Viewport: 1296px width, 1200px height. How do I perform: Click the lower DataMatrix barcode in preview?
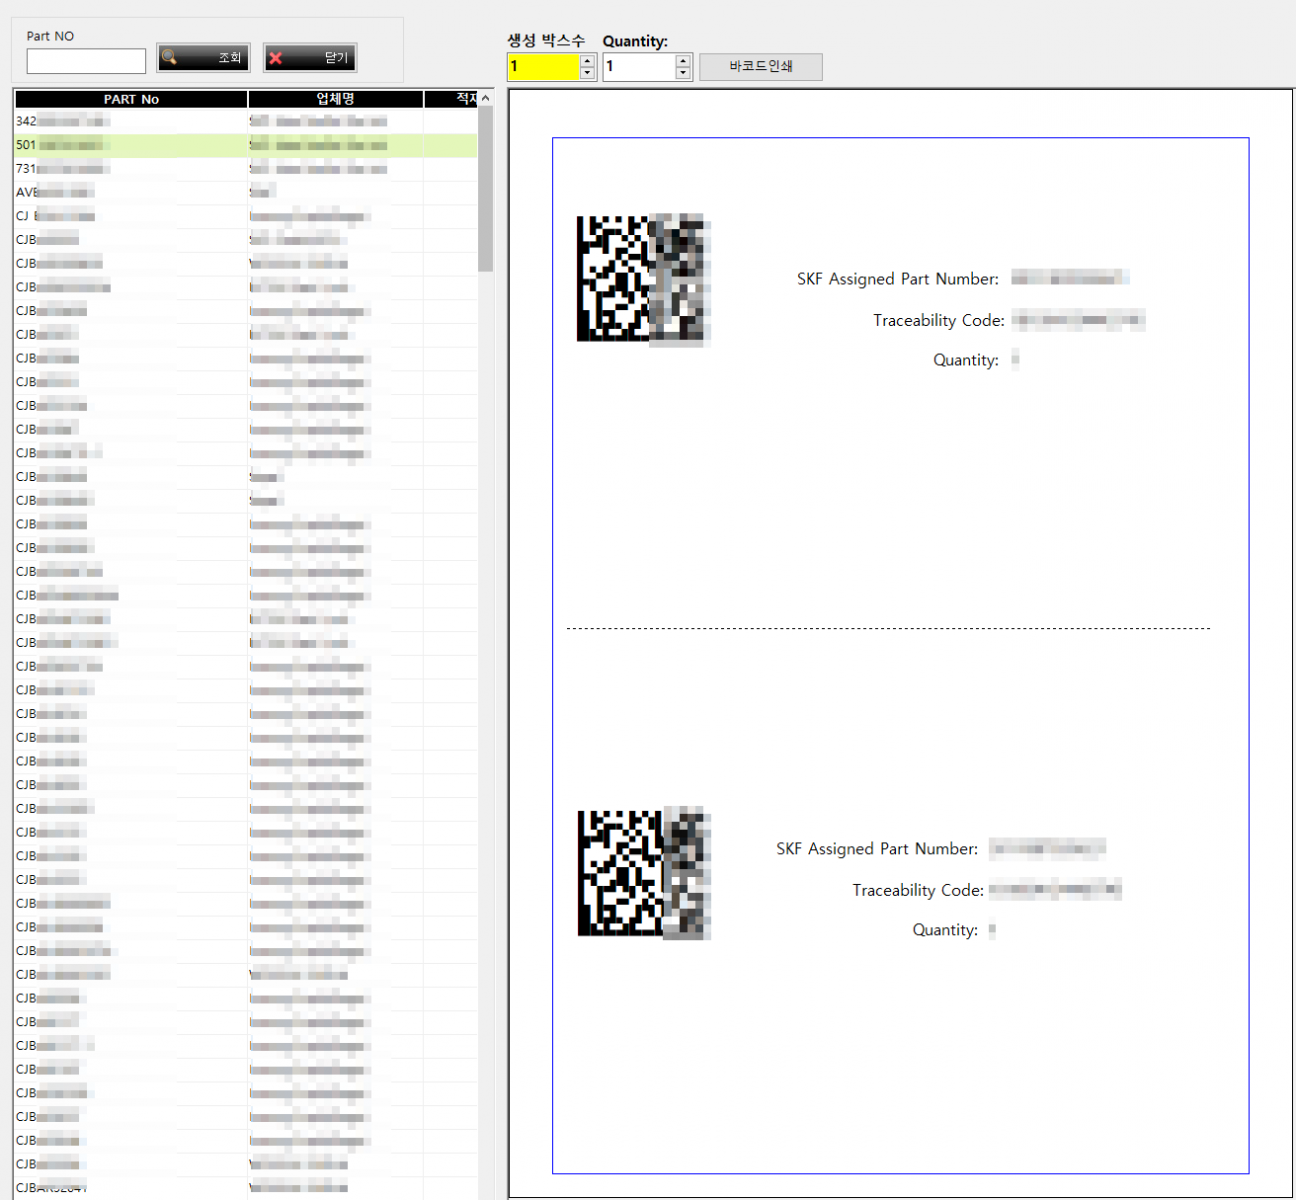tap(644, 873)
